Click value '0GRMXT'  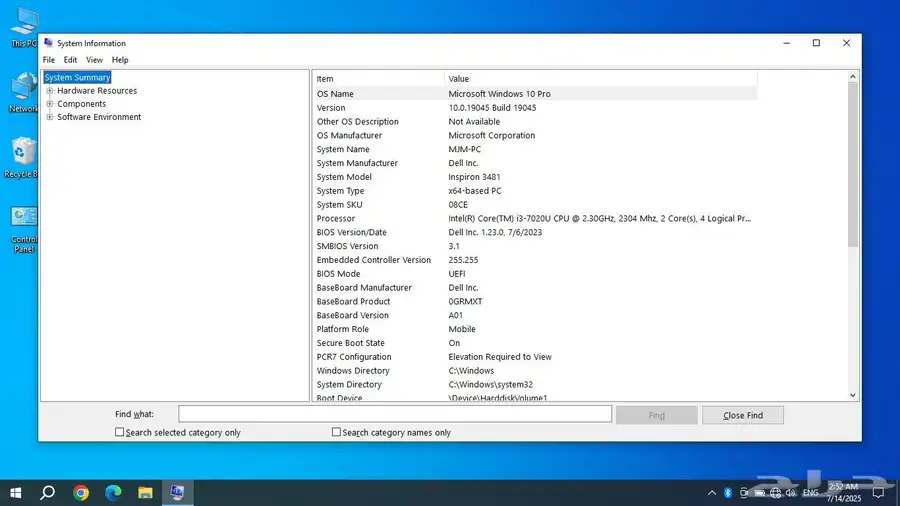465,302
